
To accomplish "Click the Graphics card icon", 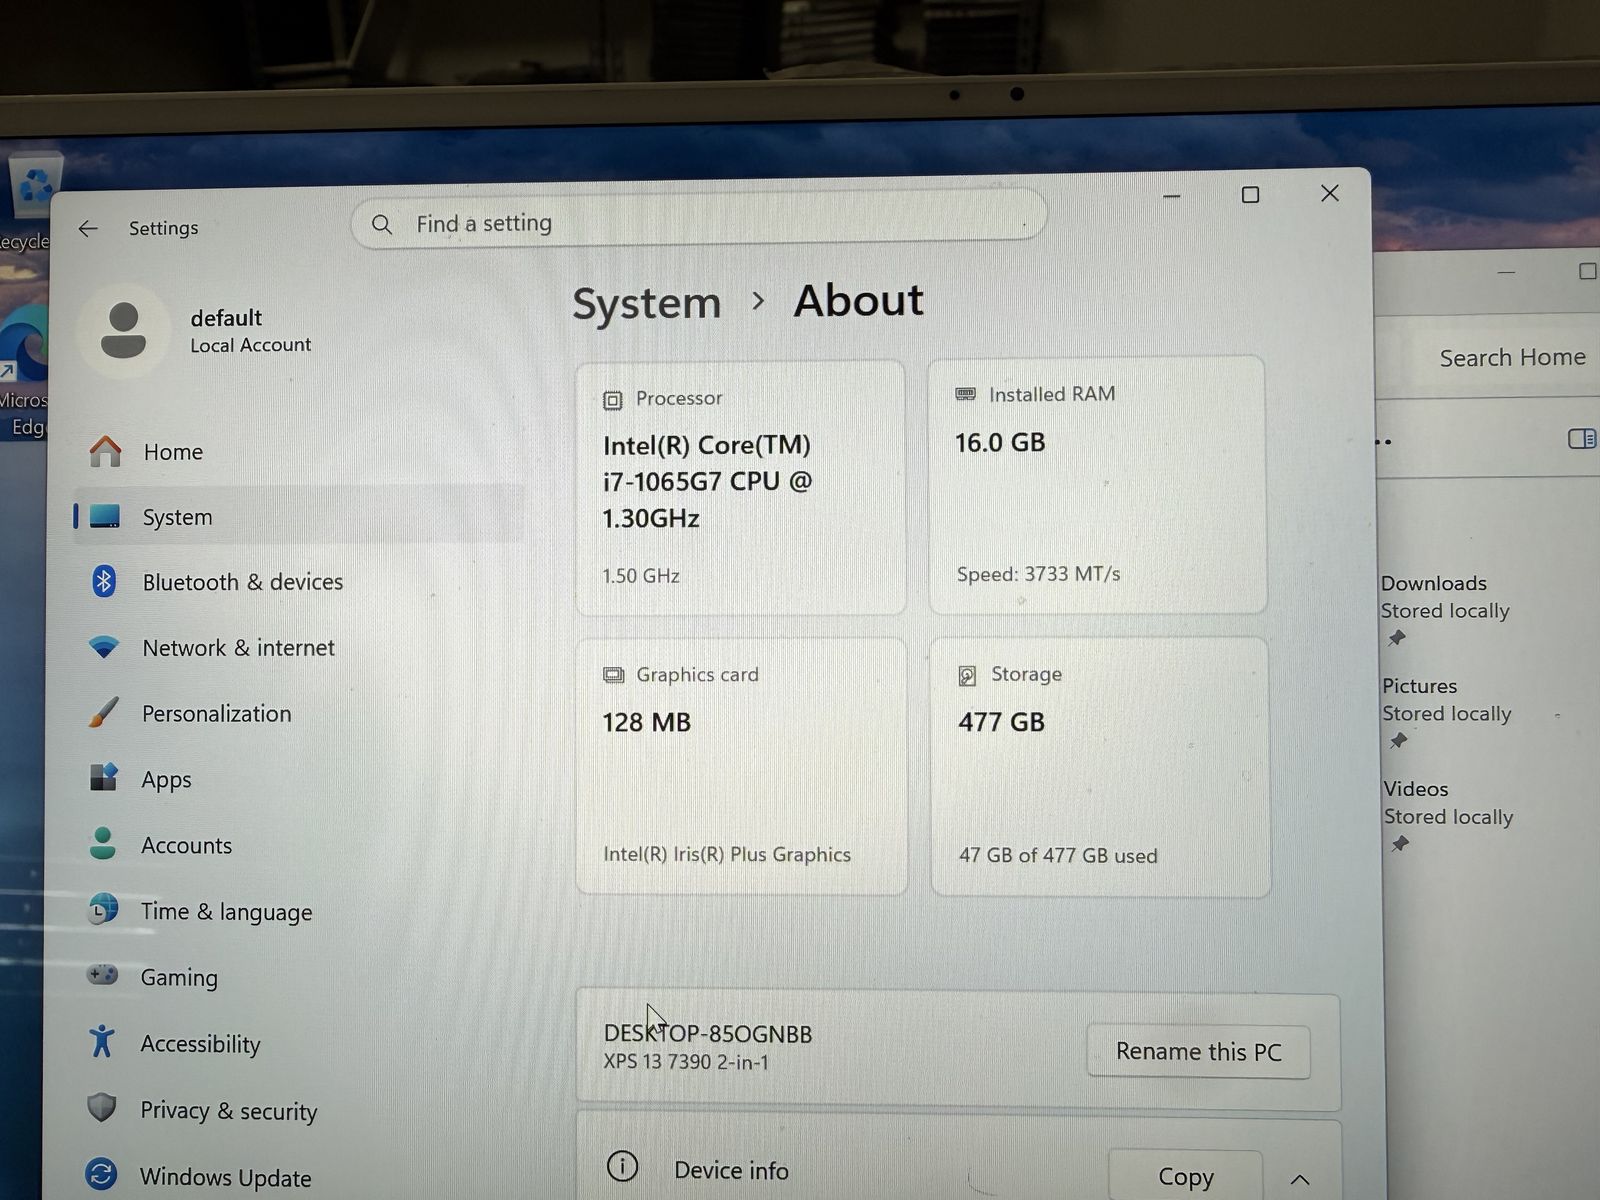I will tap(613, 675).
